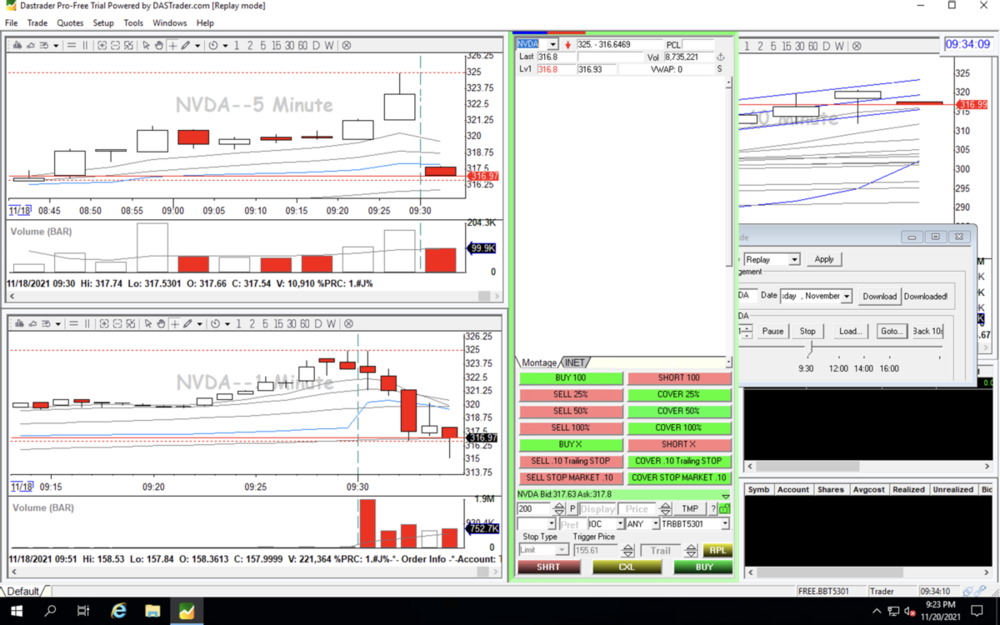
Task: Open the Trade menu
Action: tap(38, 22)
